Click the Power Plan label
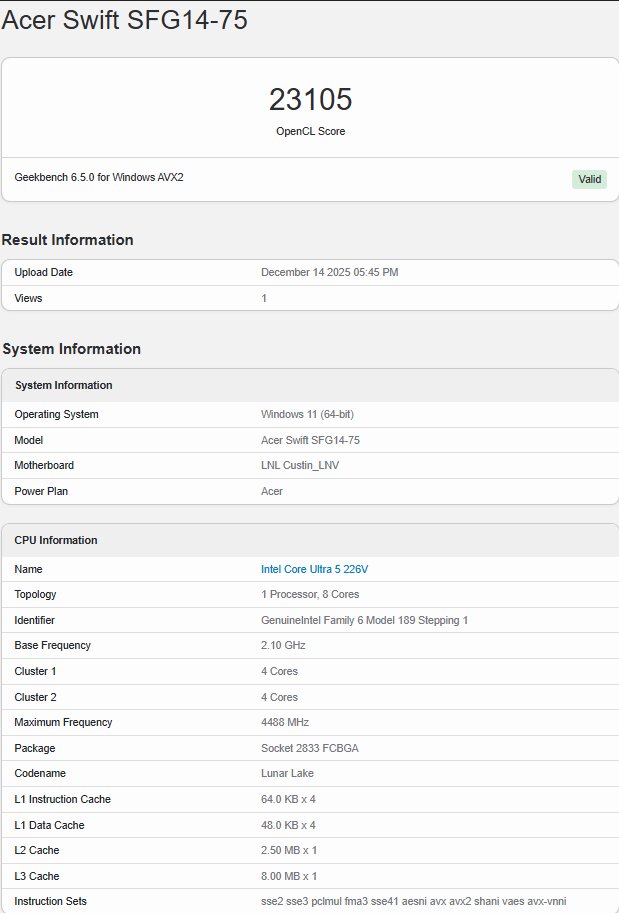Viewport: 619px width, 913px height. click(41, 491)
